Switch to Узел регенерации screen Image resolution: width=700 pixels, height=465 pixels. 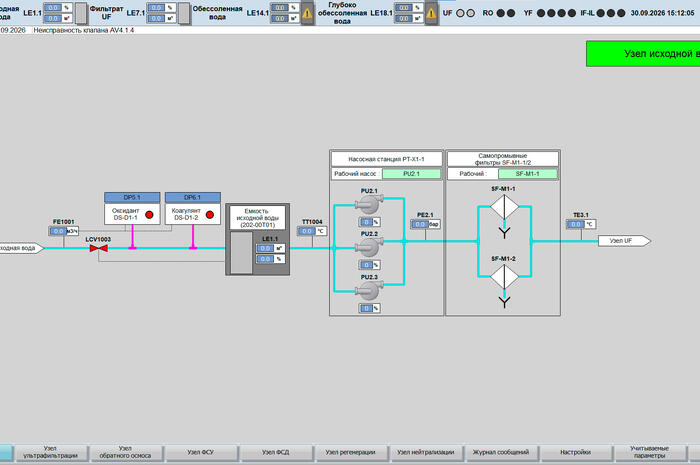[x=350, y=452]
